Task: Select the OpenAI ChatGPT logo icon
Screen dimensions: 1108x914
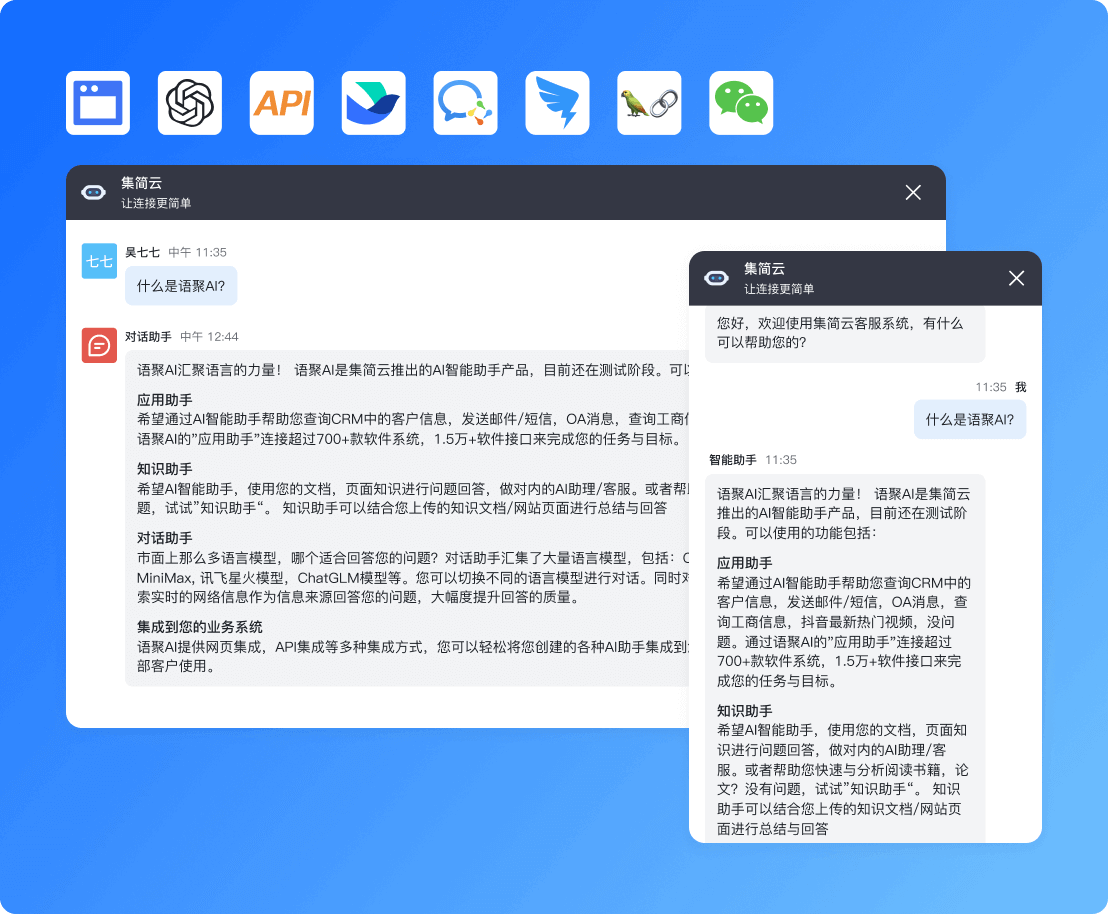Action: [190, 103]
